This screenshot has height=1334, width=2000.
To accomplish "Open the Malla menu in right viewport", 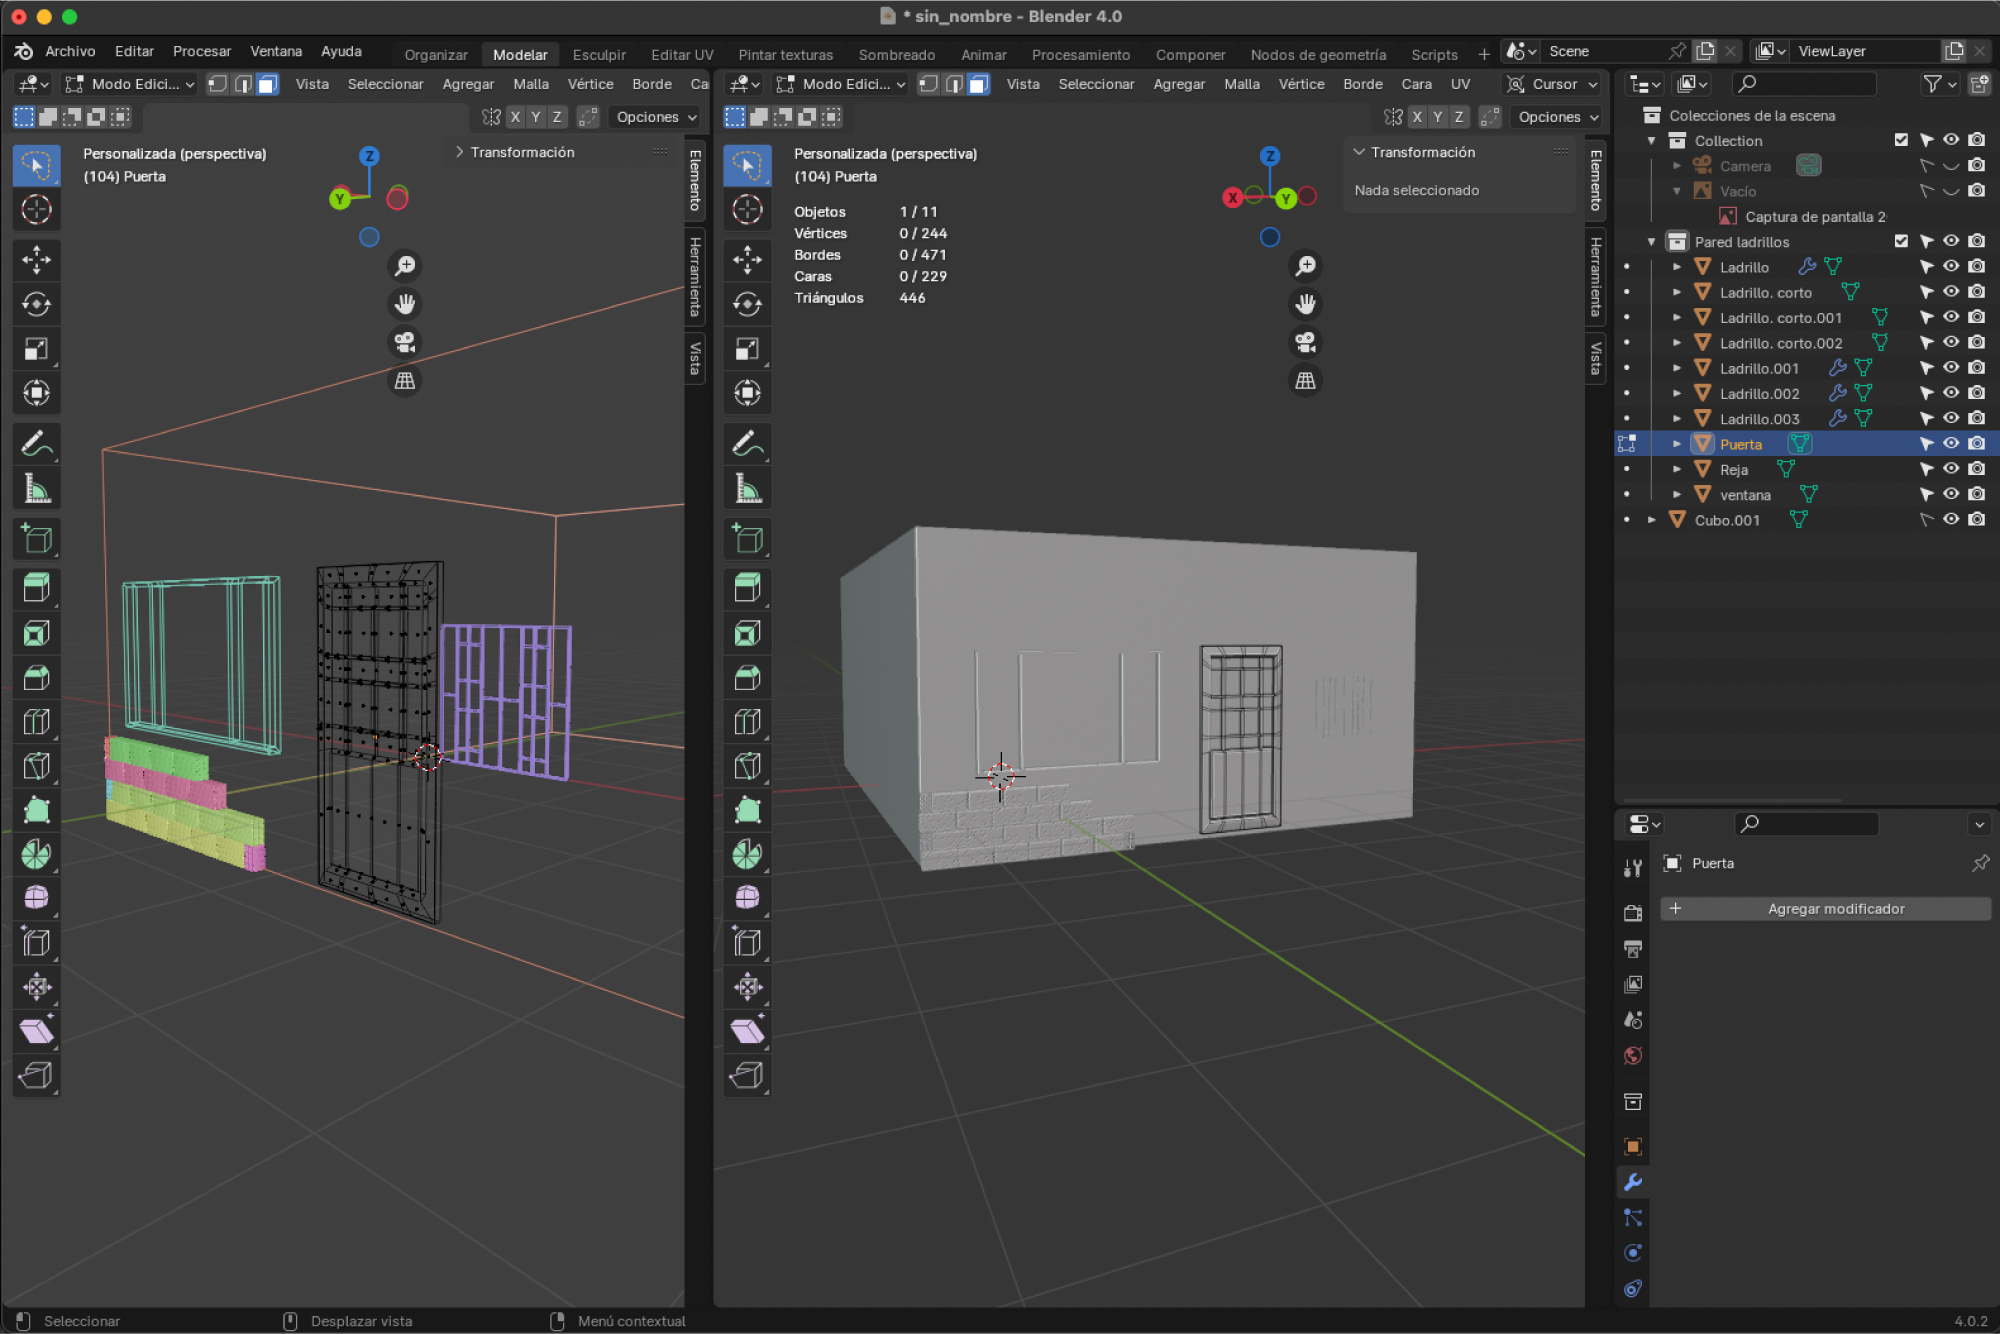I will click(x=1241, y=84).
